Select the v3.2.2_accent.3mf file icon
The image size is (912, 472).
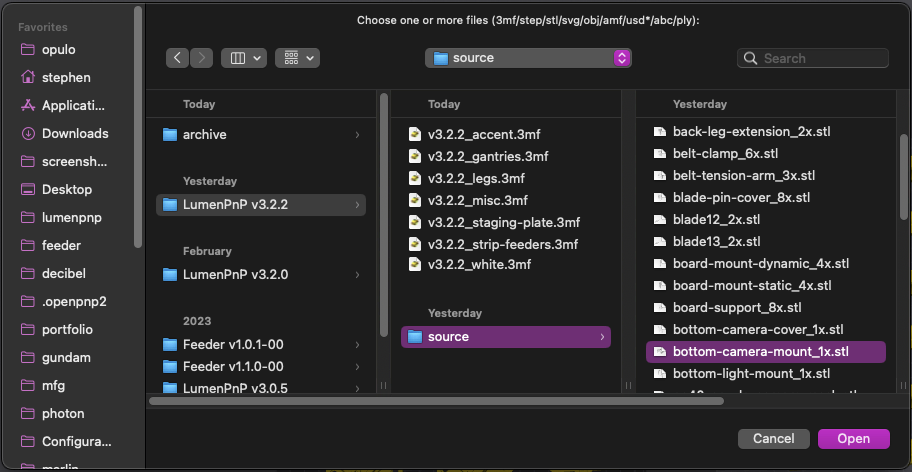point(415,134)
